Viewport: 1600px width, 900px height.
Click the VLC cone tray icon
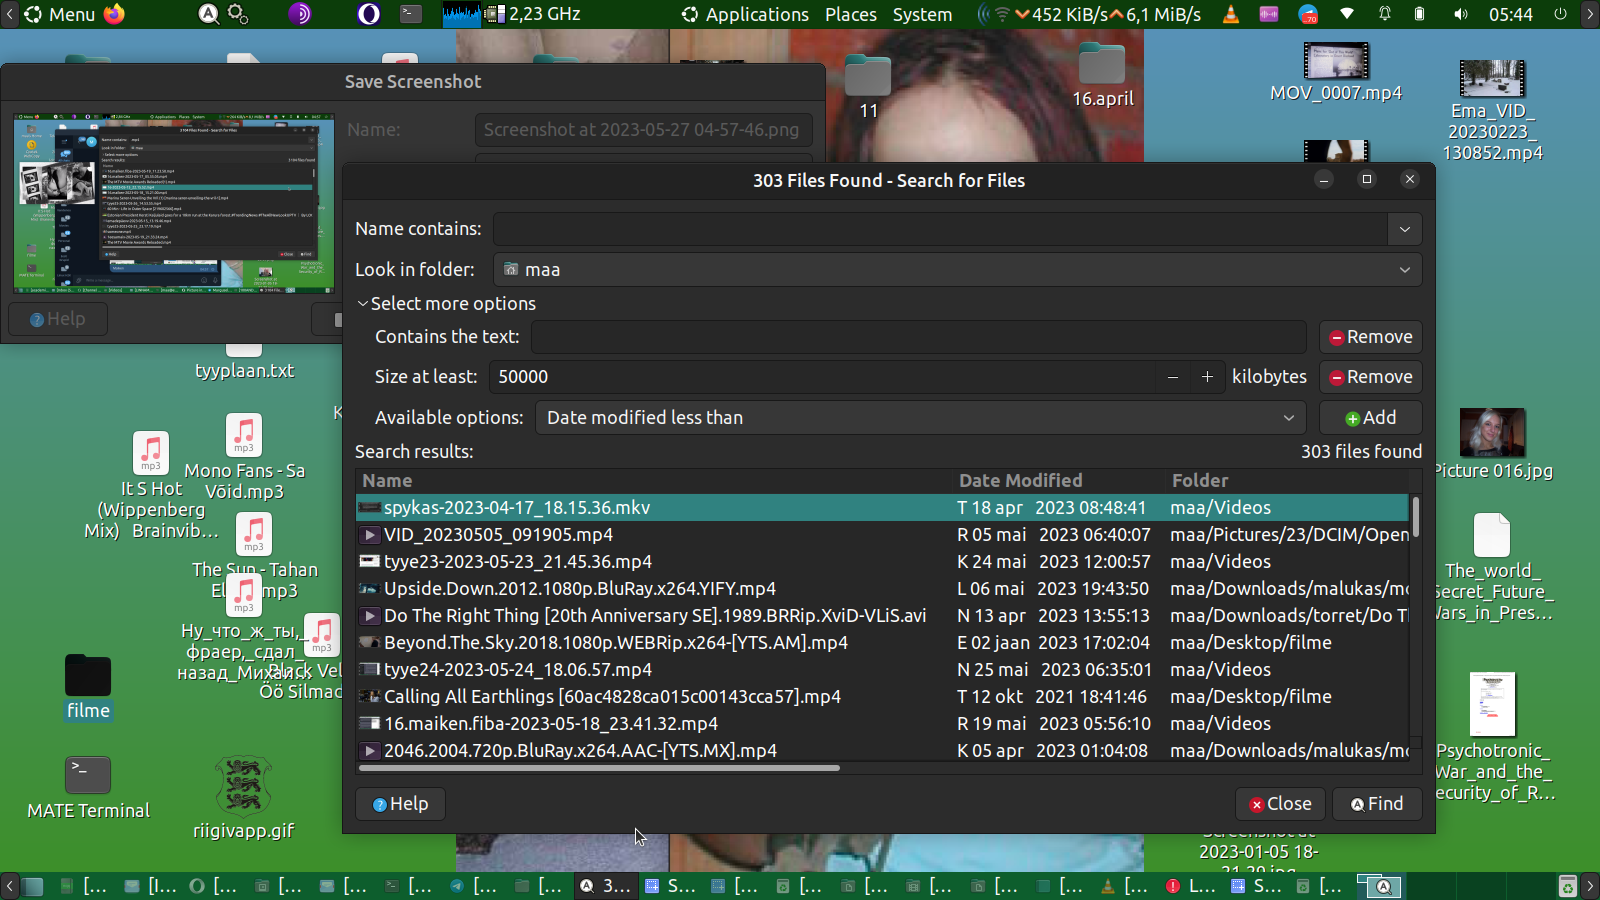click(x=1231, y=14)
